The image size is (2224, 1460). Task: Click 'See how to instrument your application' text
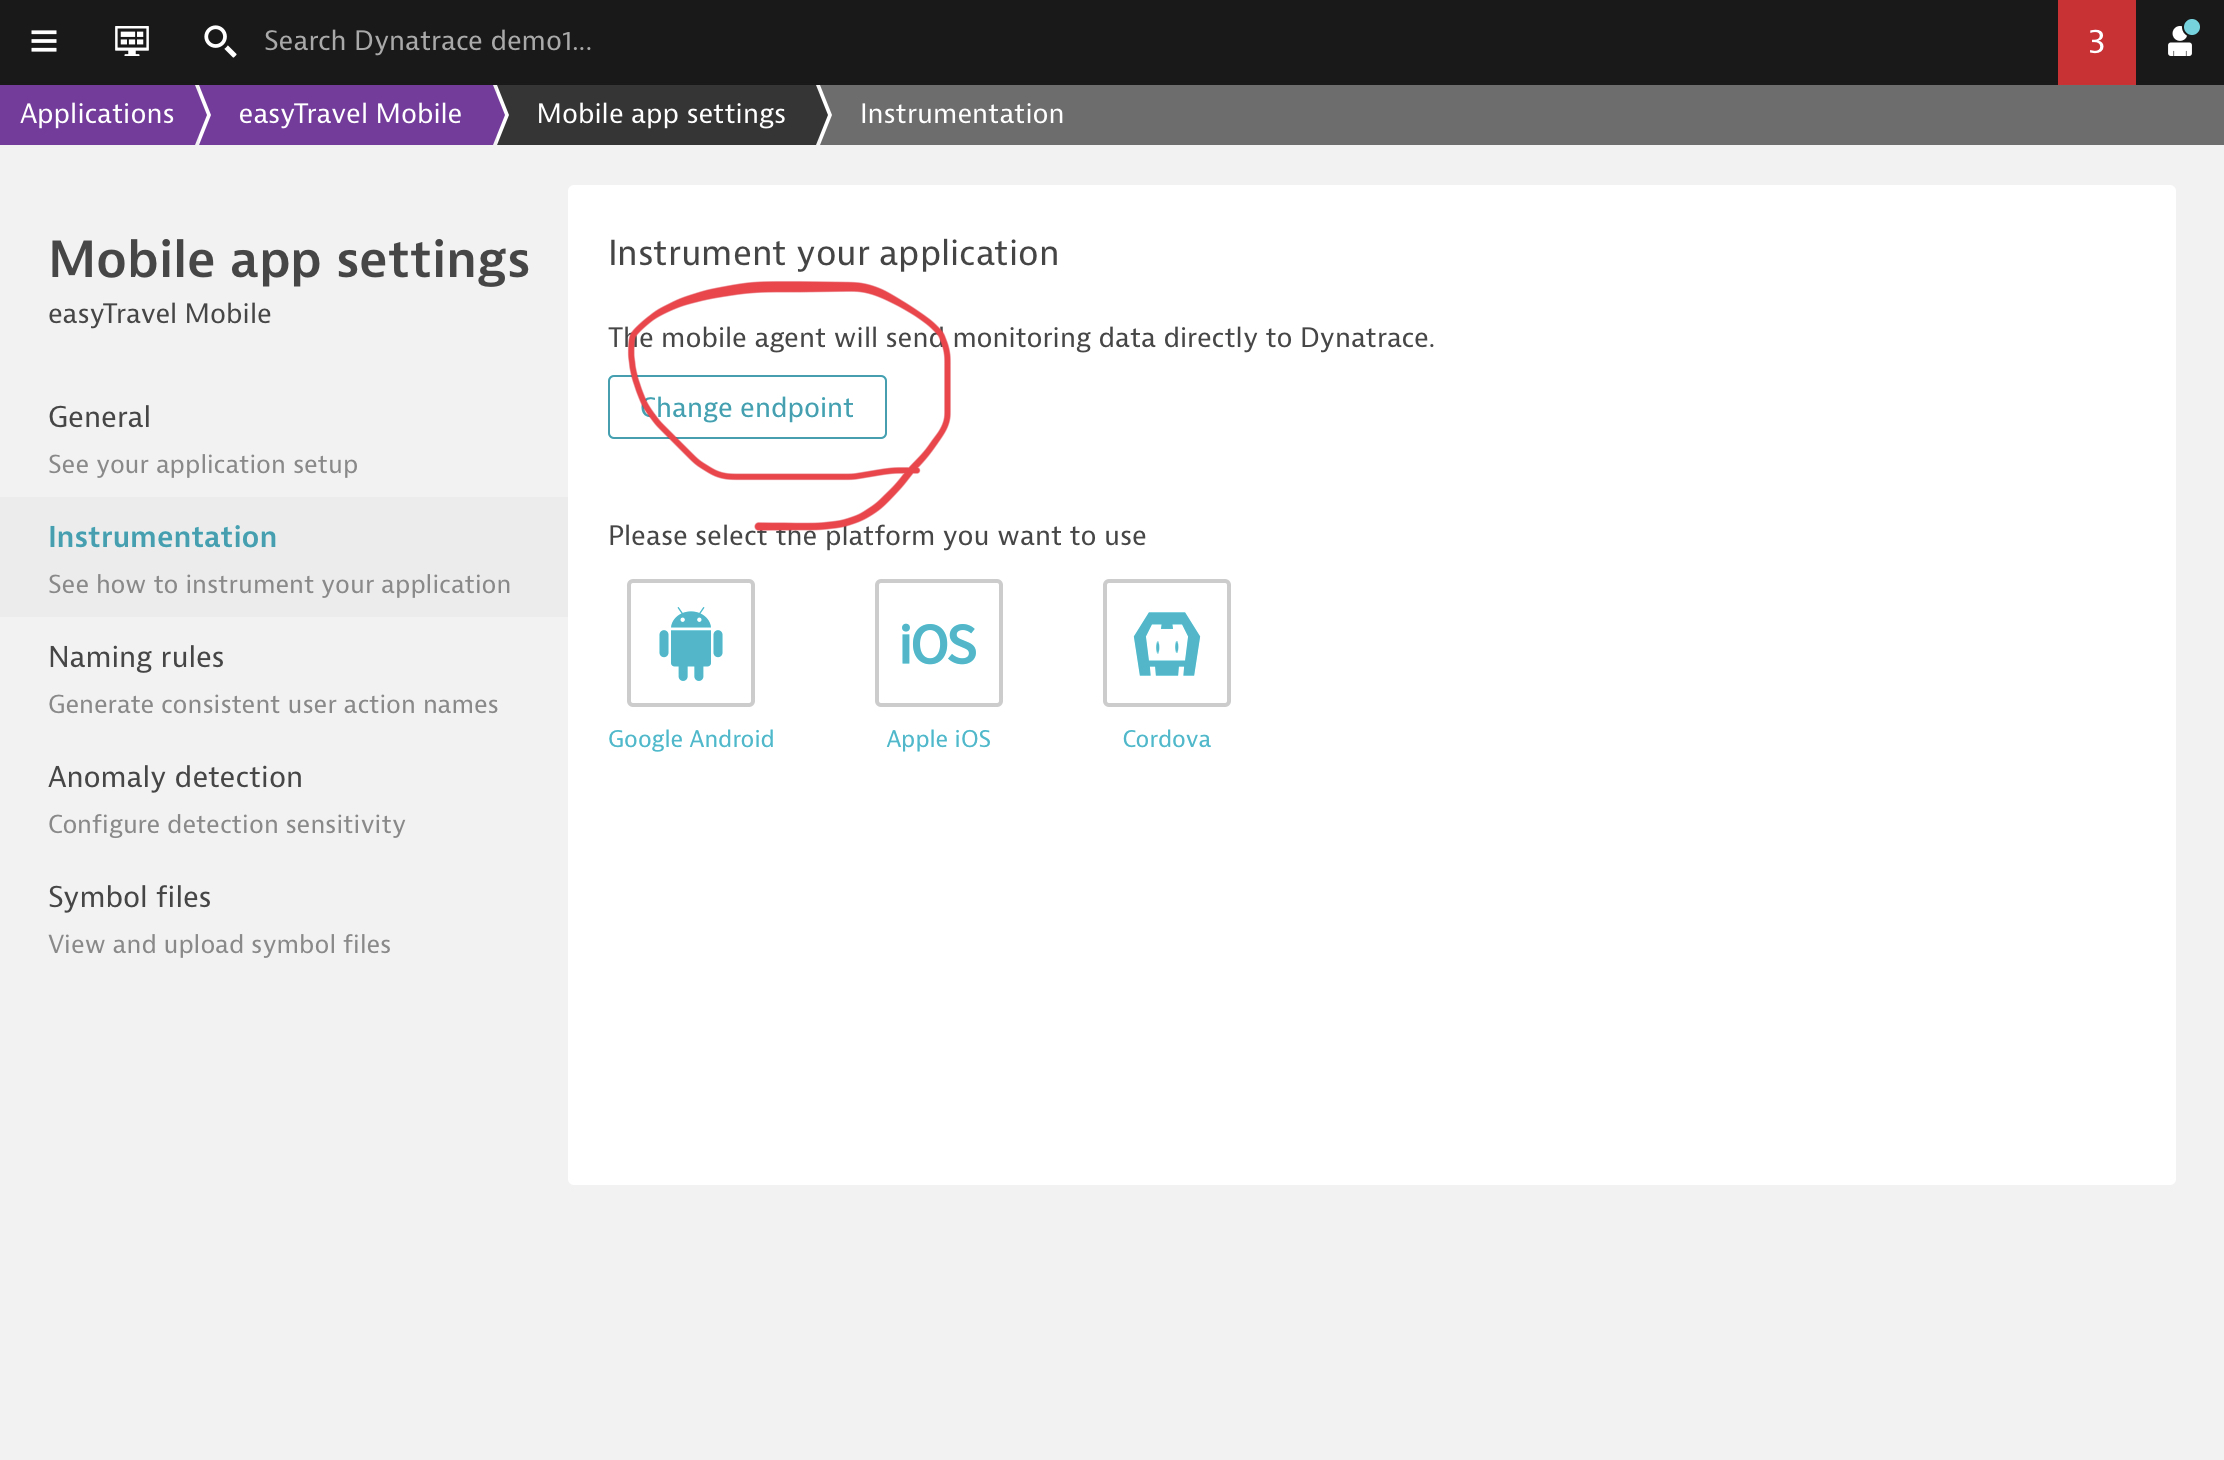[x=280, y=585]
